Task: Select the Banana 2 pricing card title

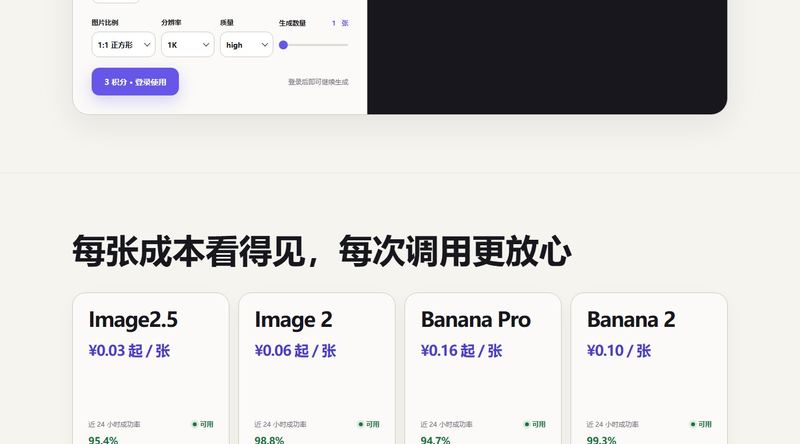Action: pos(631,320)
